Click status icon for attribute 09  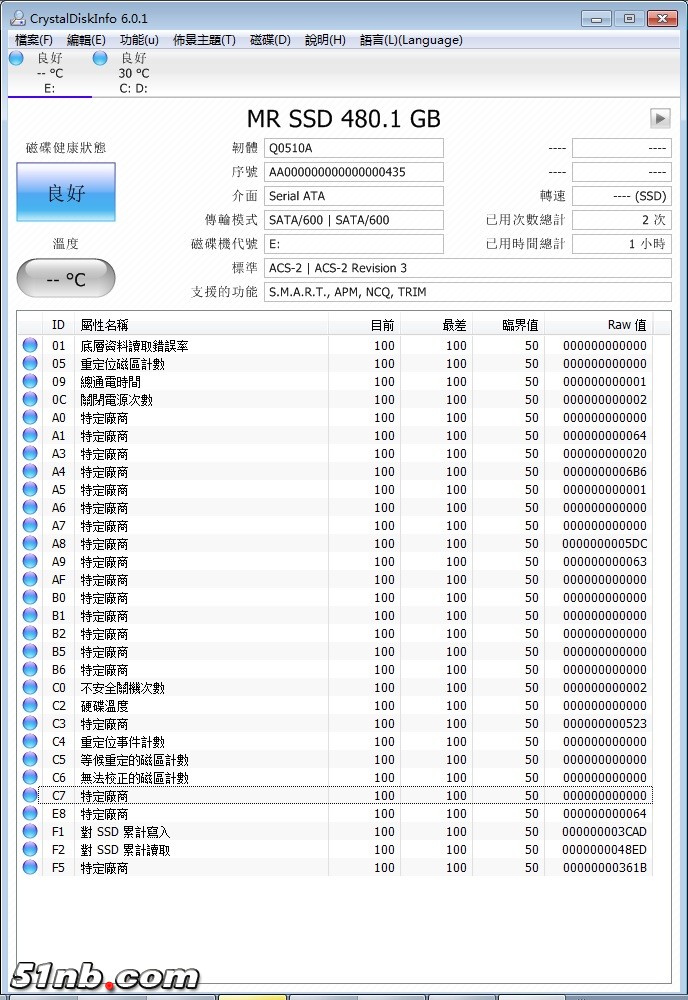pos(30,381)
